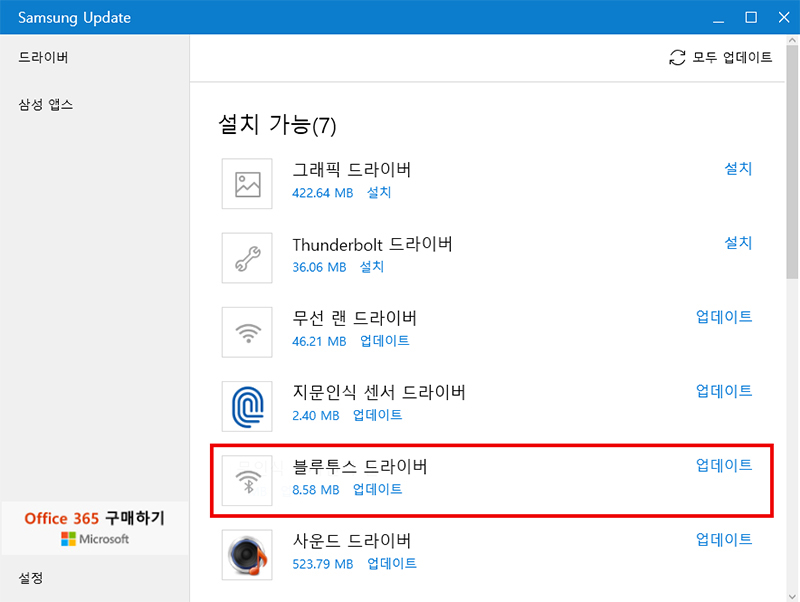Screen dimensions: 800x602
Task: Click the 46.21 MB size text
Action: pos(319,341)
